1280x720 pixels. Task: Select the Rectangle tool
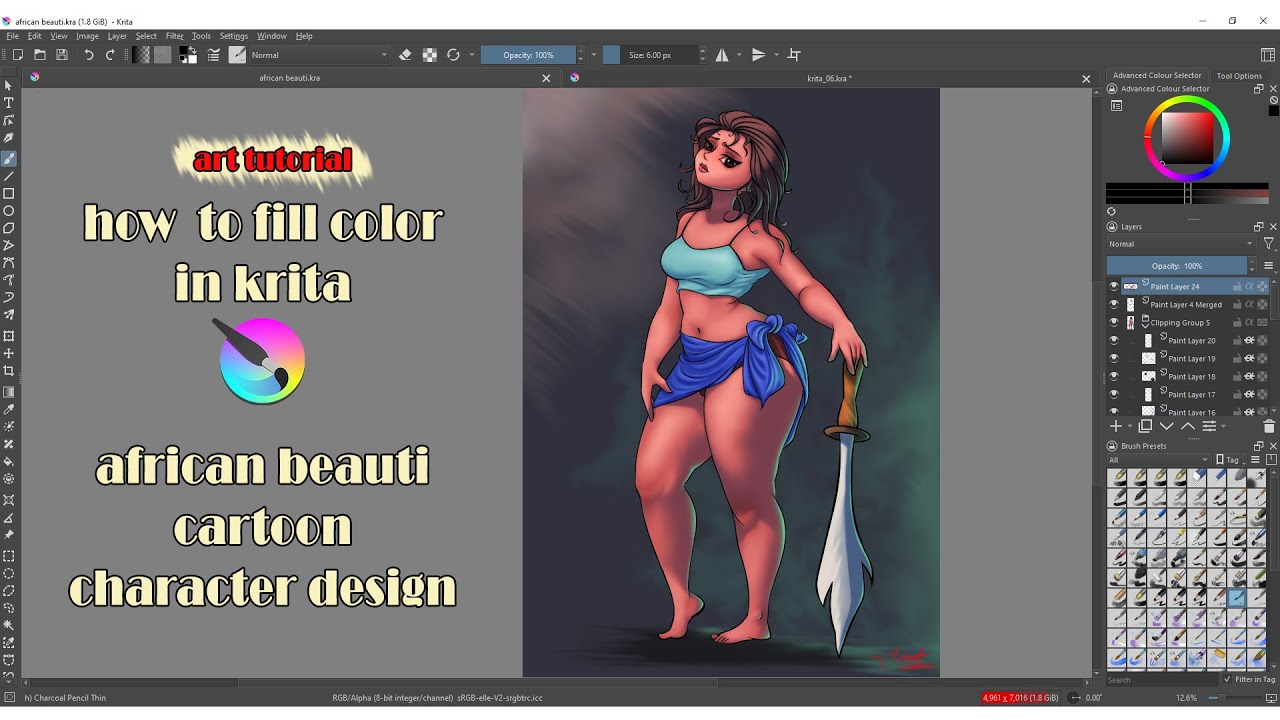(x=9, y=194)
